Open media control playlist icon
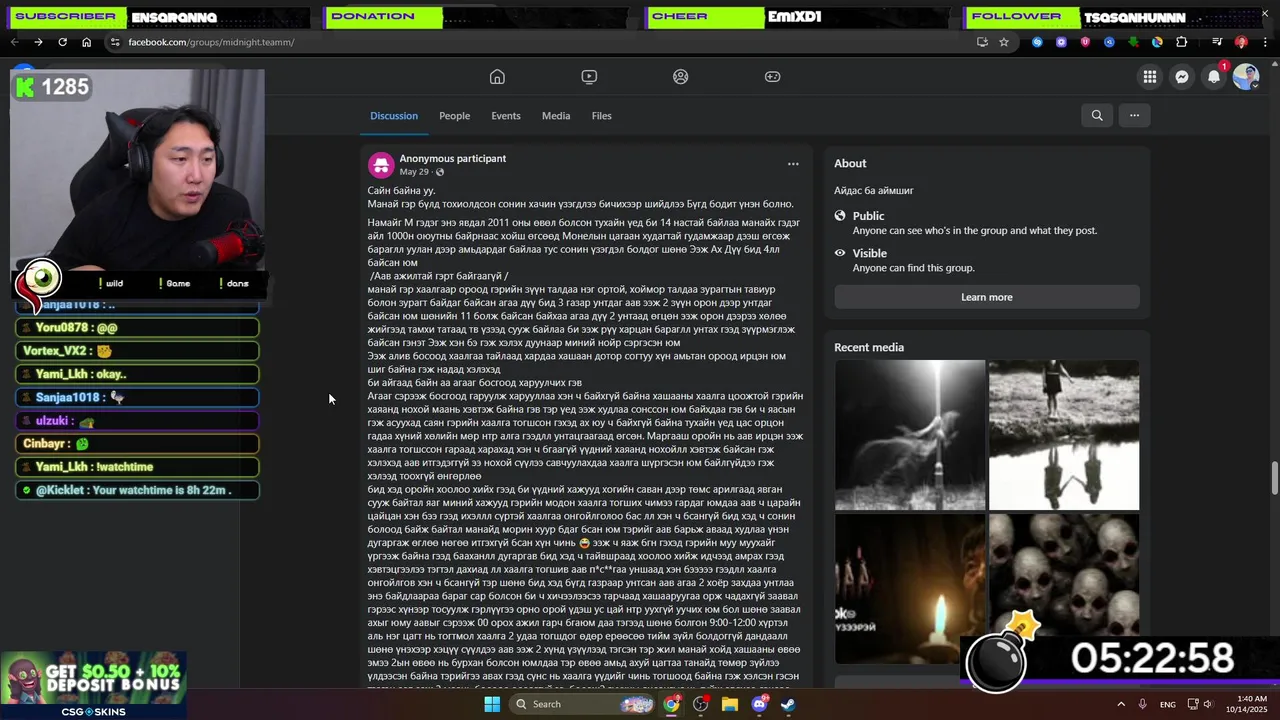 (x=1217, y=42)
